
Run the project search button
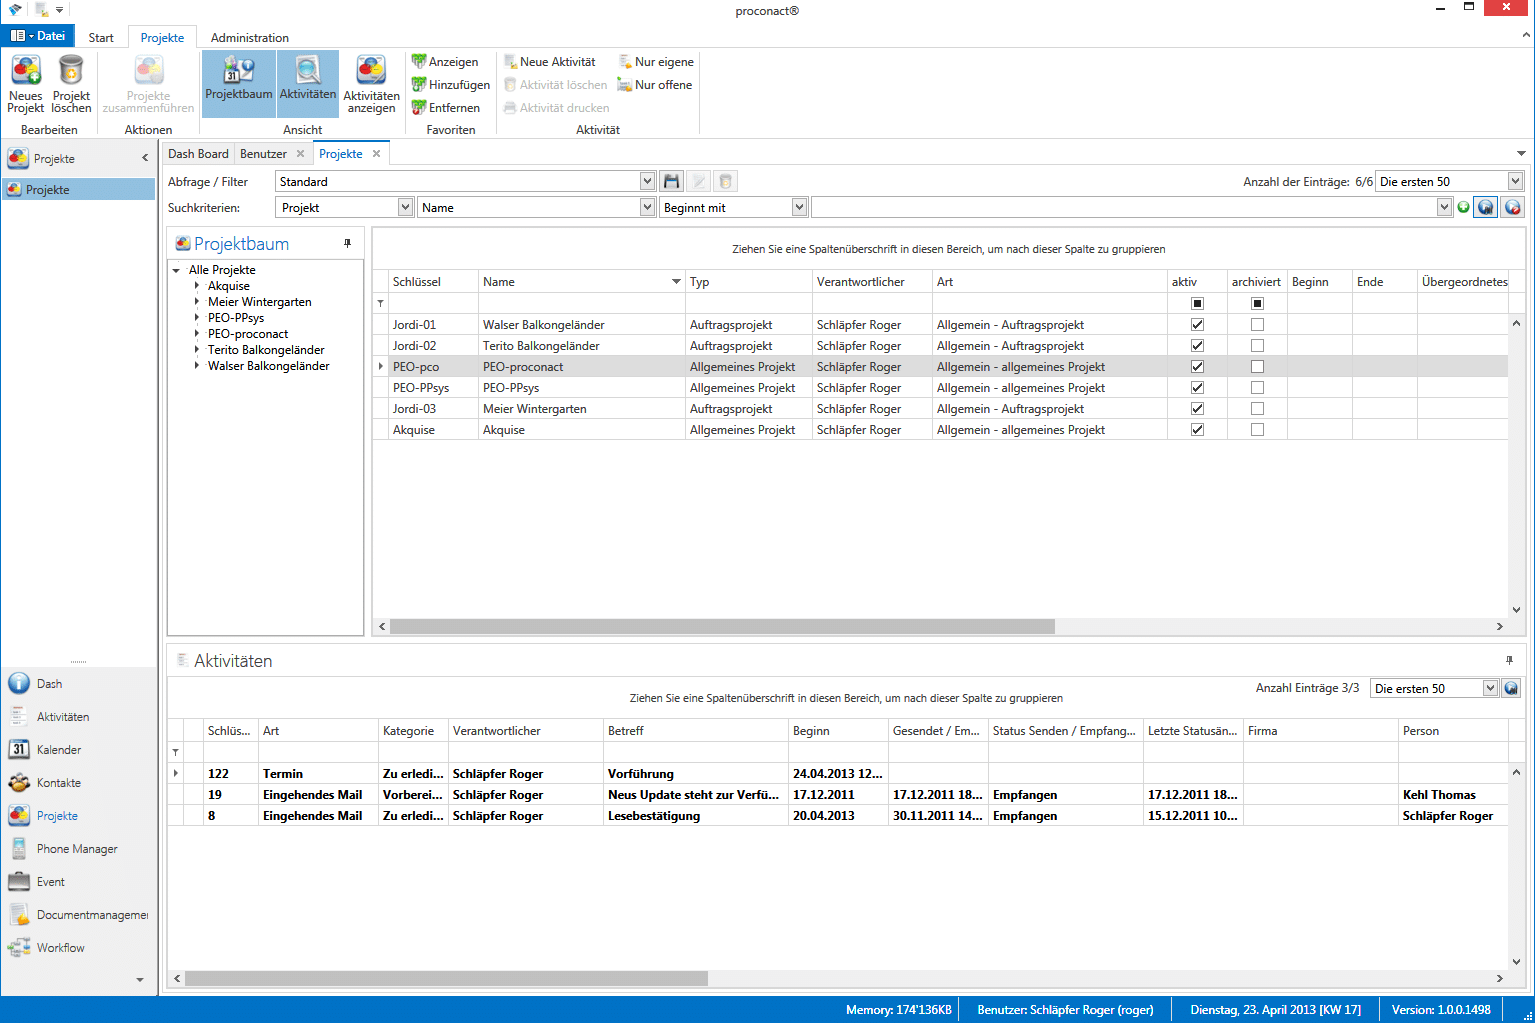coord(1486,207)
